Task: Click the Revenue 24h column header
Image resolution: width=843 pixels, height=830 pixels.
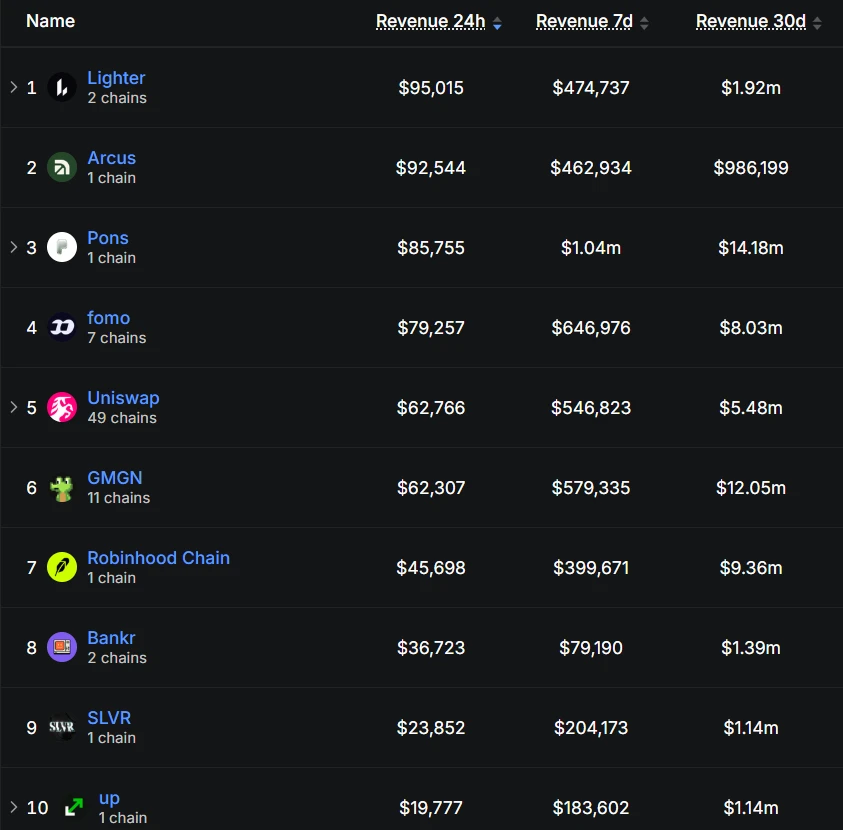Action: (431, 22)
